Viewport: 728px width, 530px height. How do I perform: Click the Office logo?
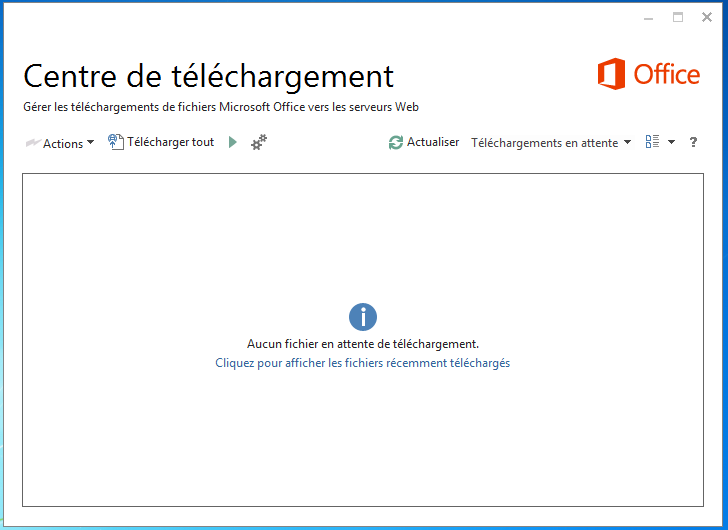pos(649,75)
